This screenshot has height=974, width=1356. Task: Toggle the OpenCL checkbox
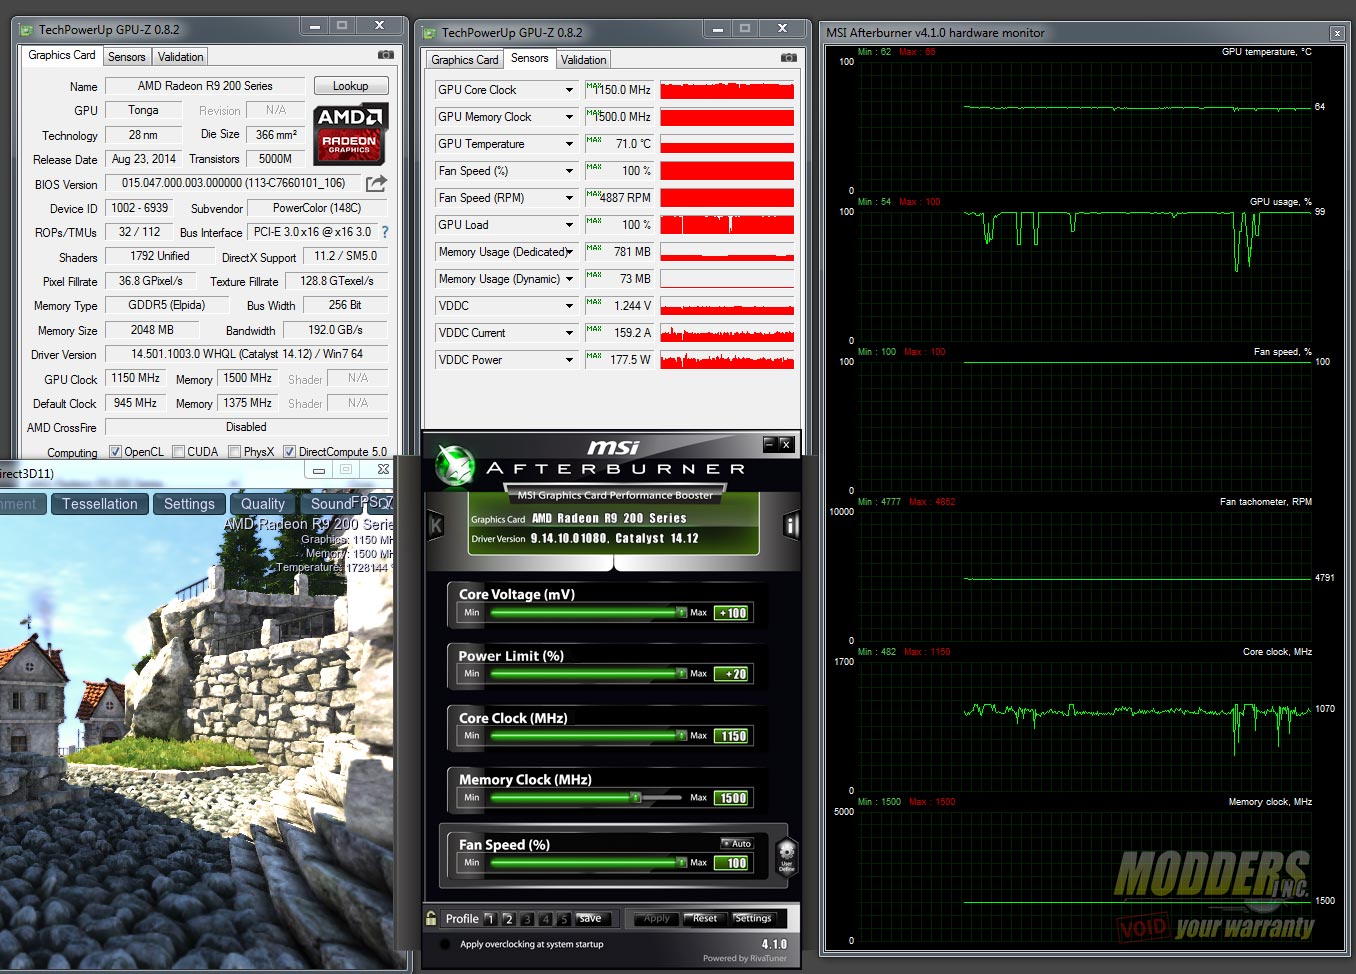click(x=115, y=452)
